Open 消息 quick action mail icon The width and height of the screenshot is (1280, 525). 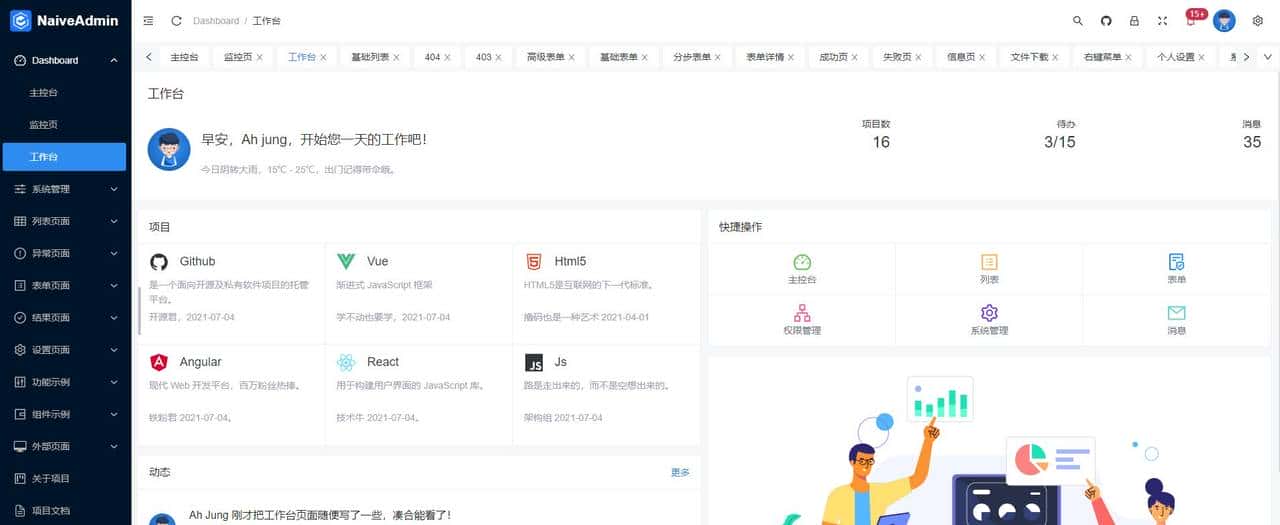[1176, 313]
